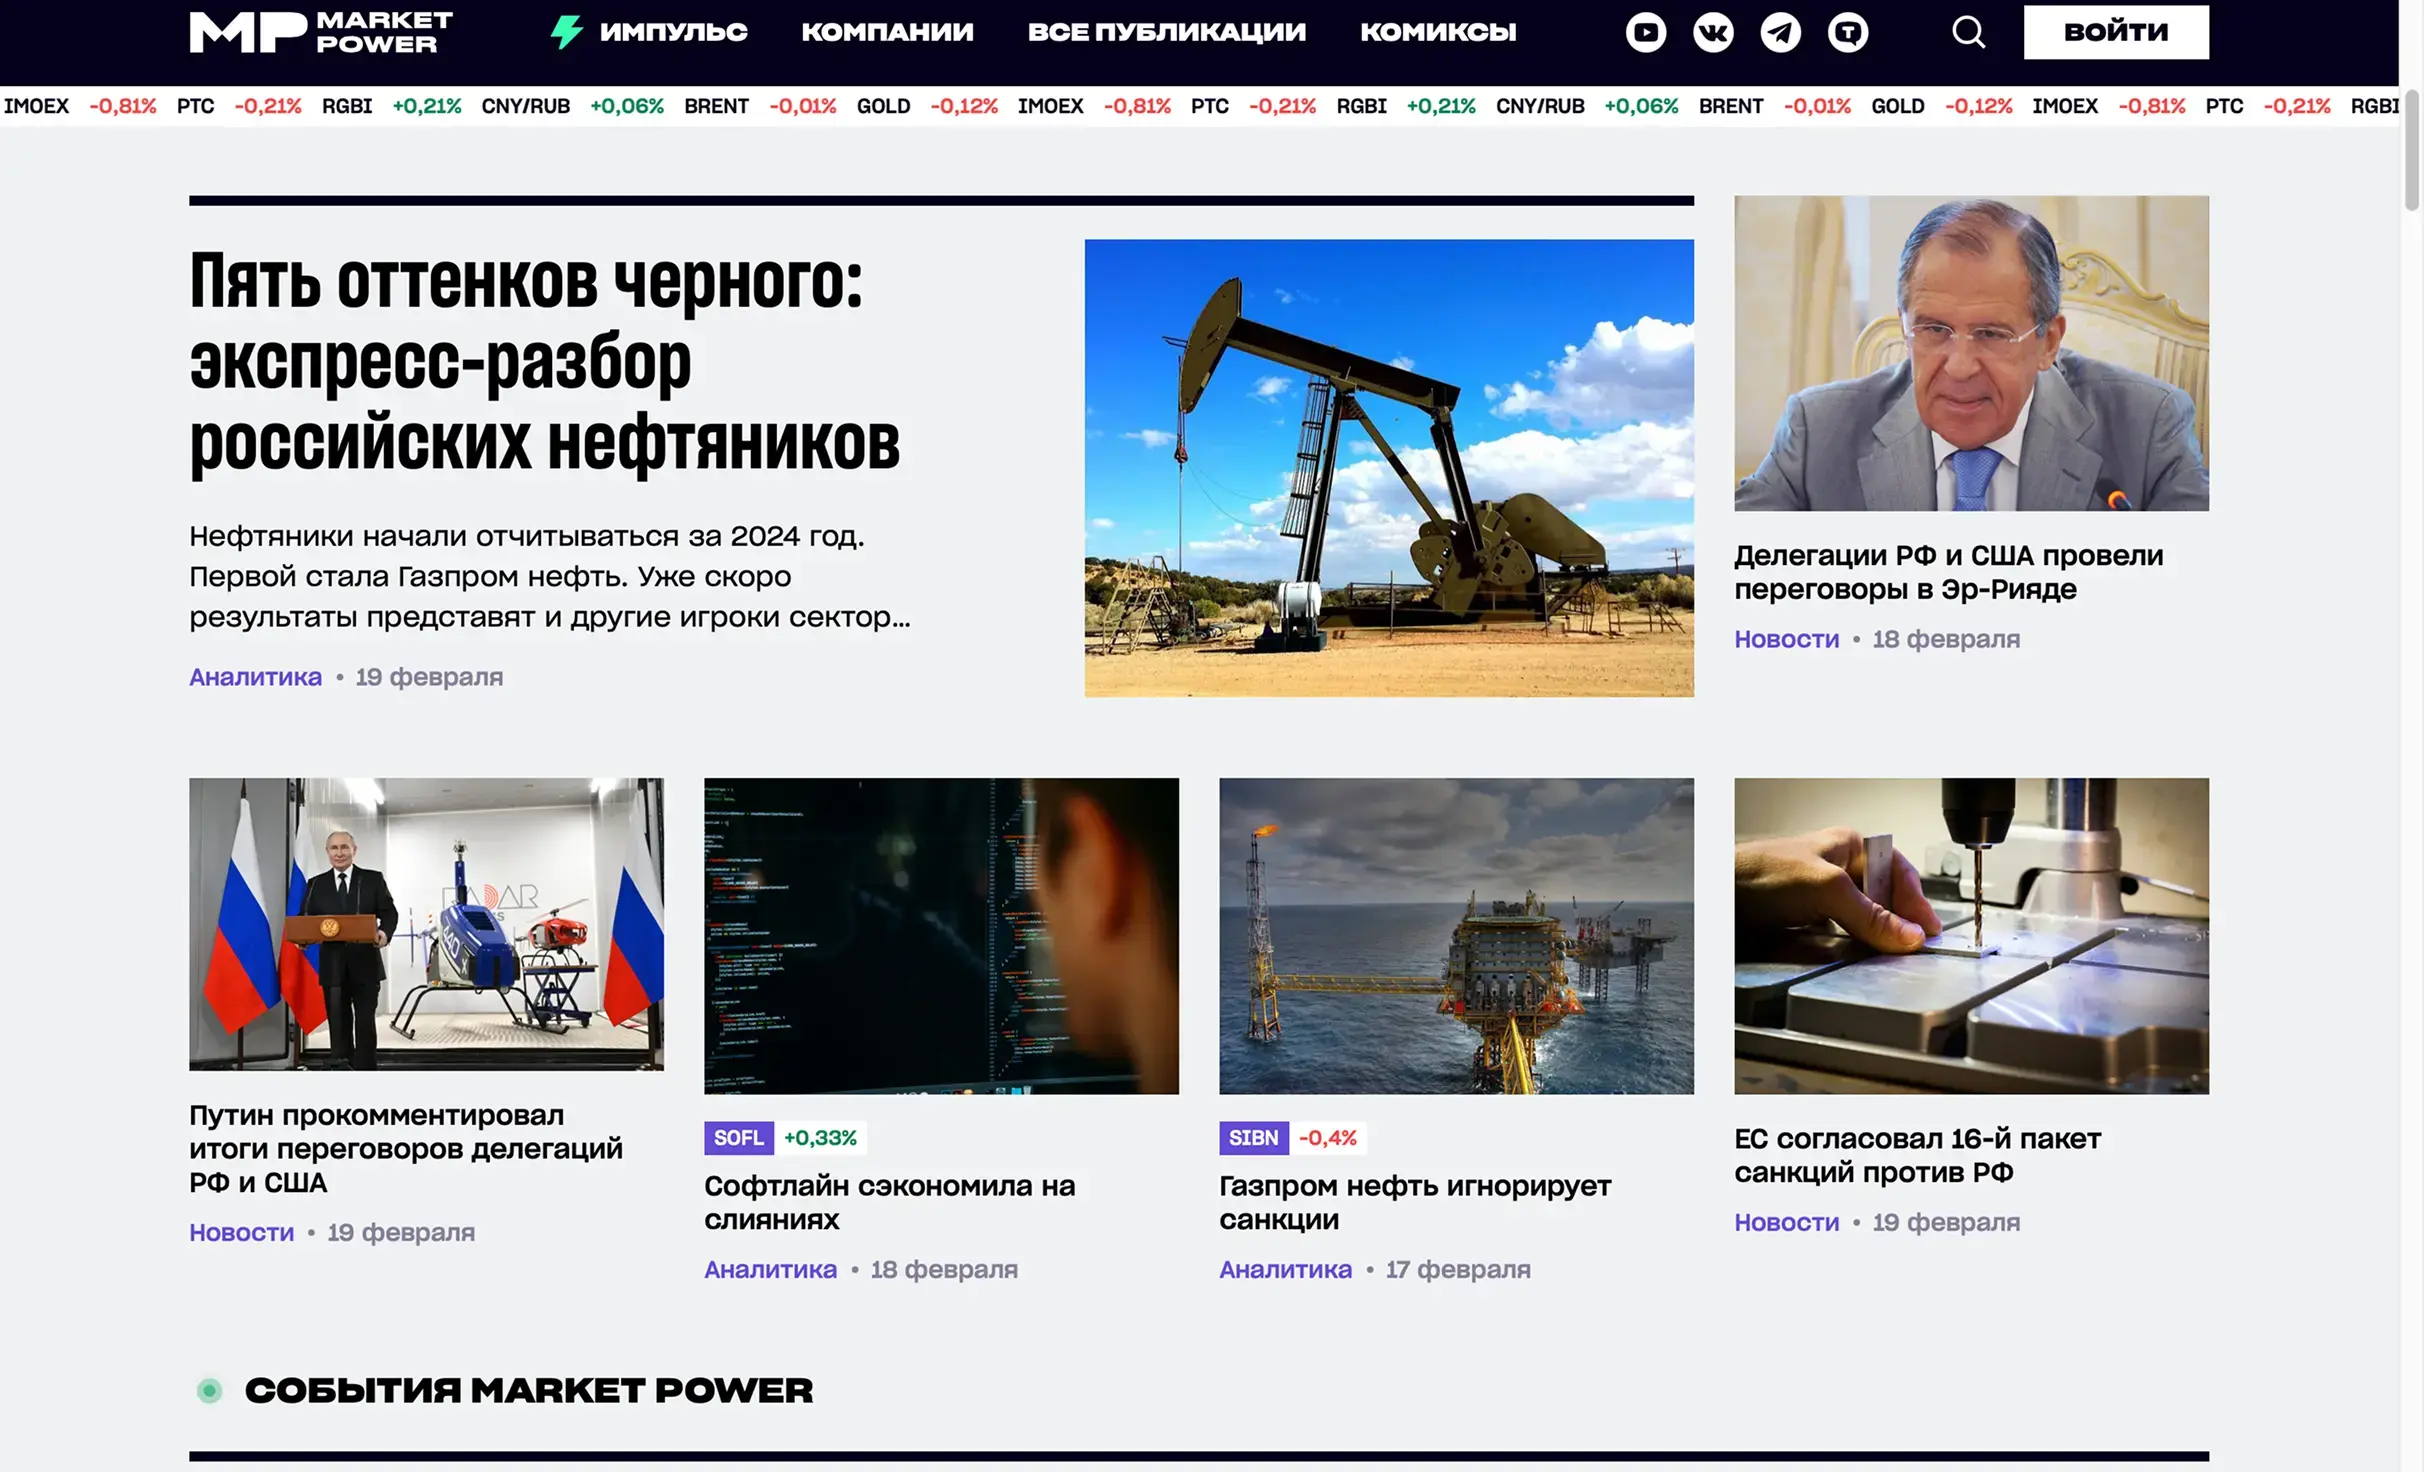Open the Telegram icon in the top bar
Screen dimensions: 2424x1472
coord(1781,31)
